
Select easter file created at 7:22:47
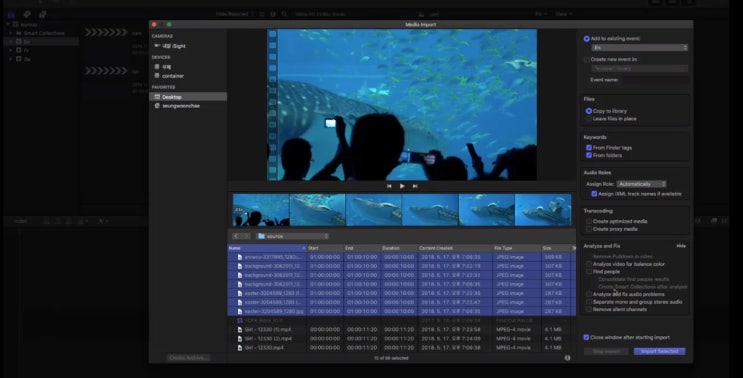point(402,302)
